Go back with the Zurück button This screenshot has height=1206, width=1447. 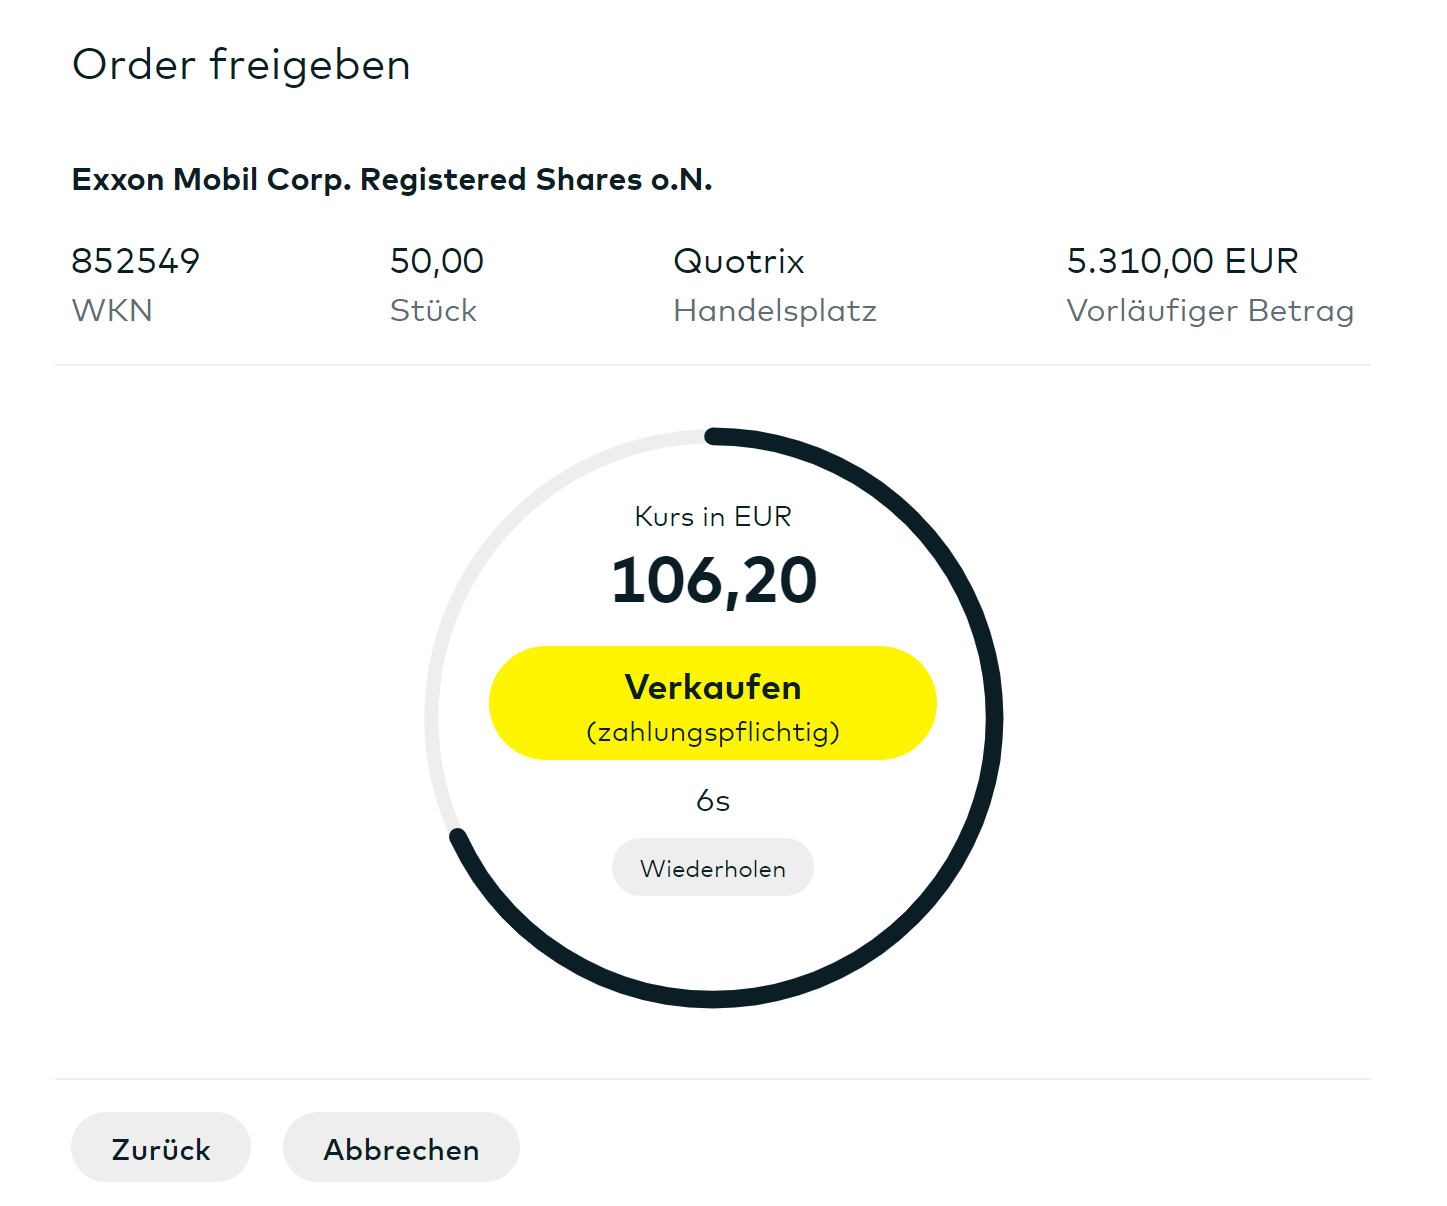(161, 1148)
